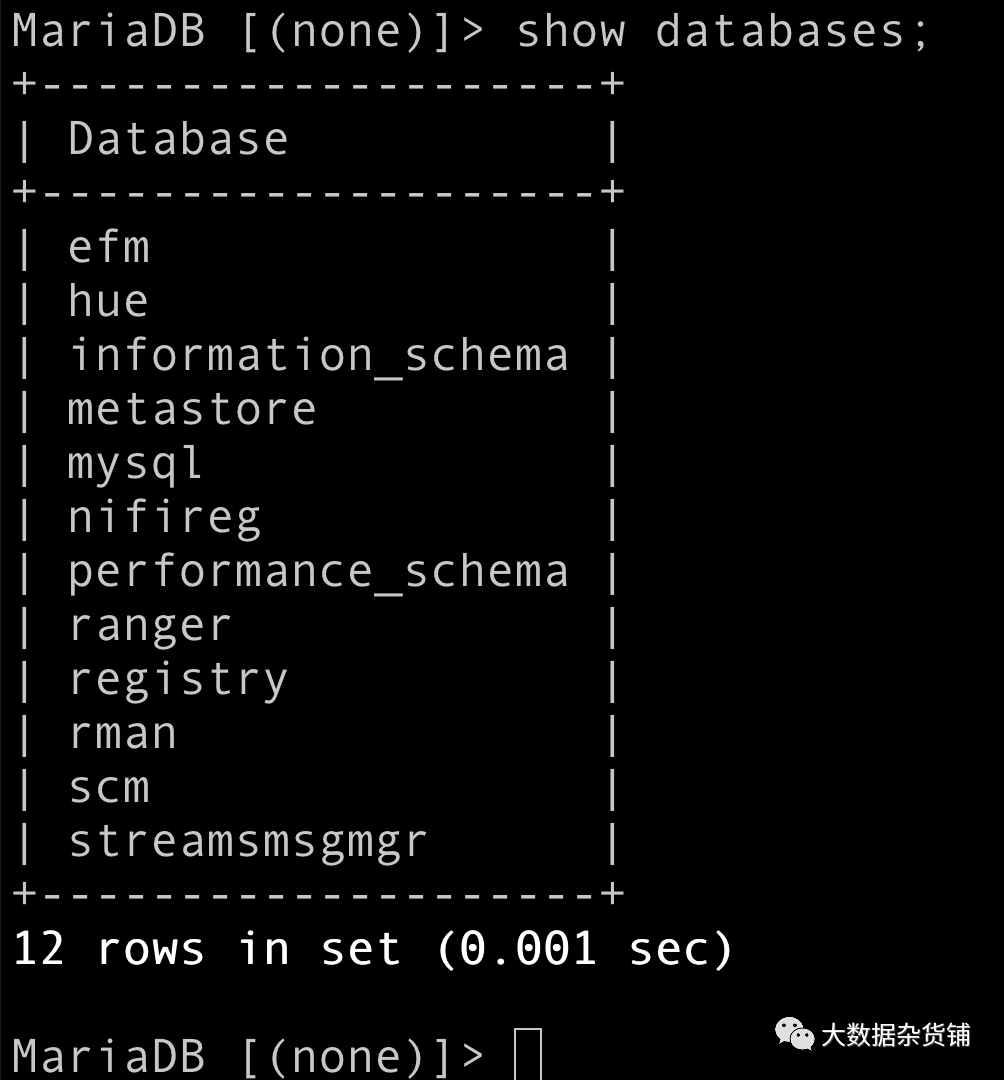Click the "show databases;" command text
The height and width of the screenshot is (1080, 1004).
click(x=722, y=31)
